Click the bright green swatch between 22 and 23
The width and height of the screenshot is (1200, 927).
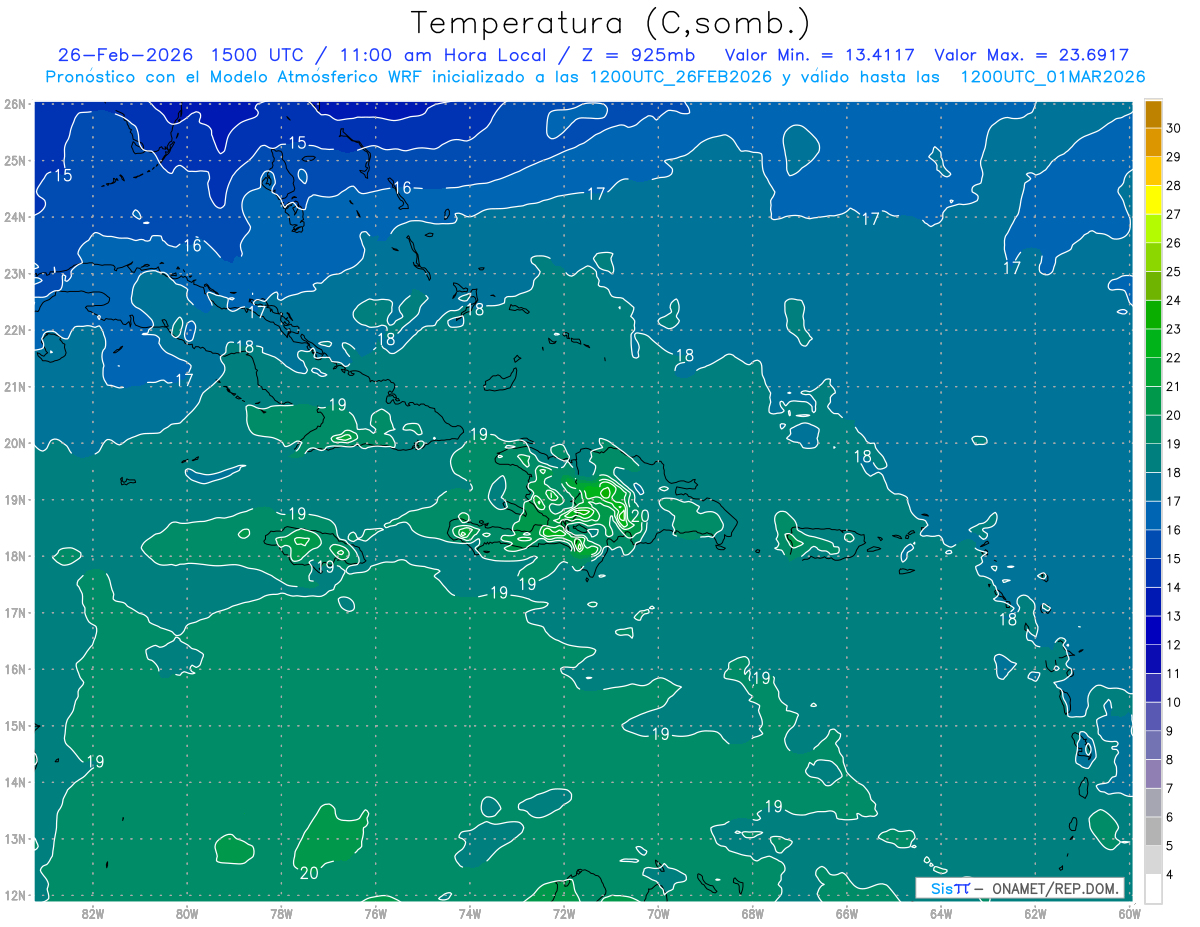[1153, 343]
